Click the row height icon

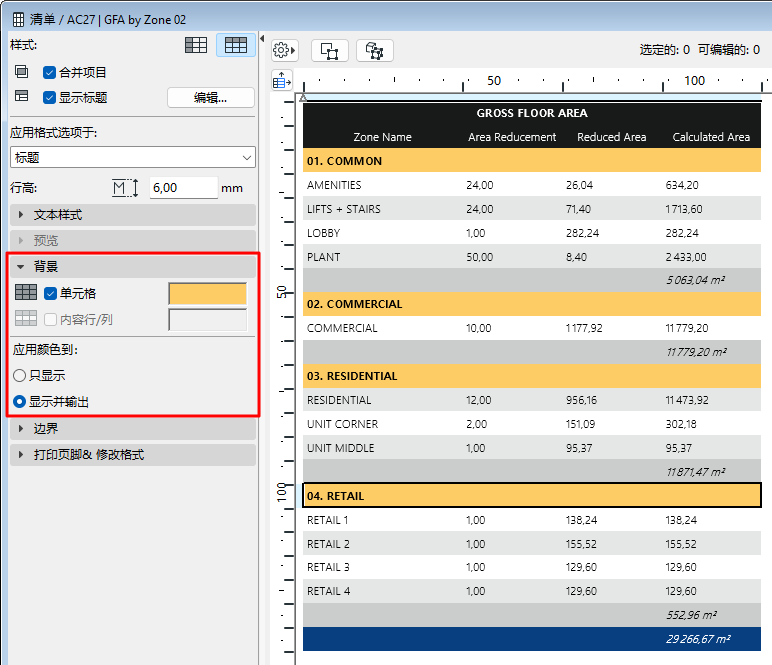[125, 188]
